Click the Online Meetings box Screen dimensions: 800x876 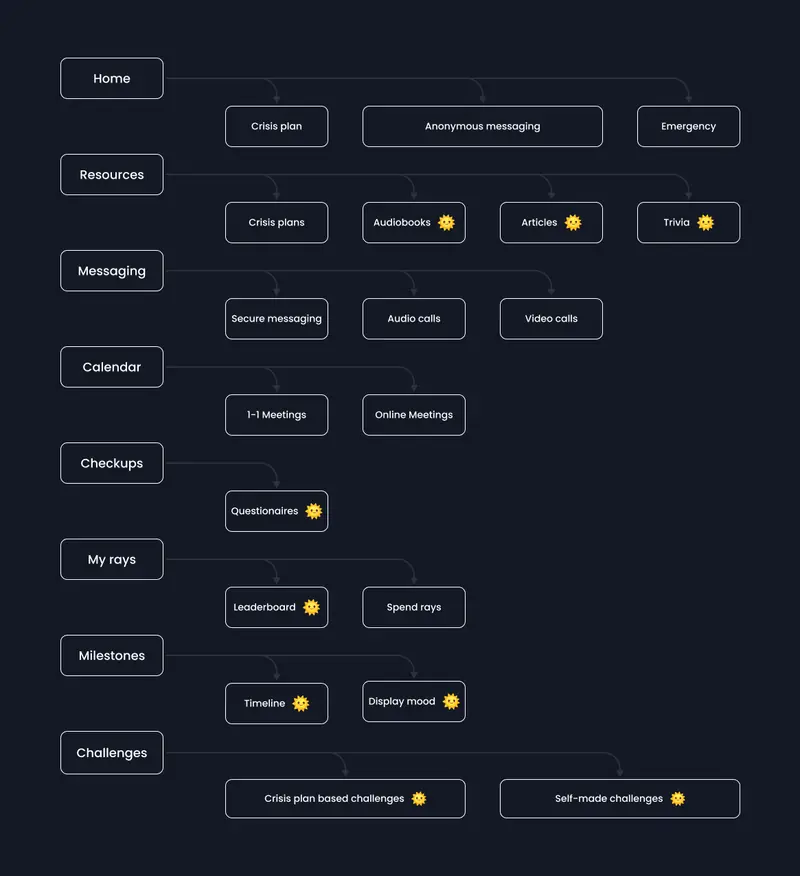pyautogui.click(x=414, y=415)
